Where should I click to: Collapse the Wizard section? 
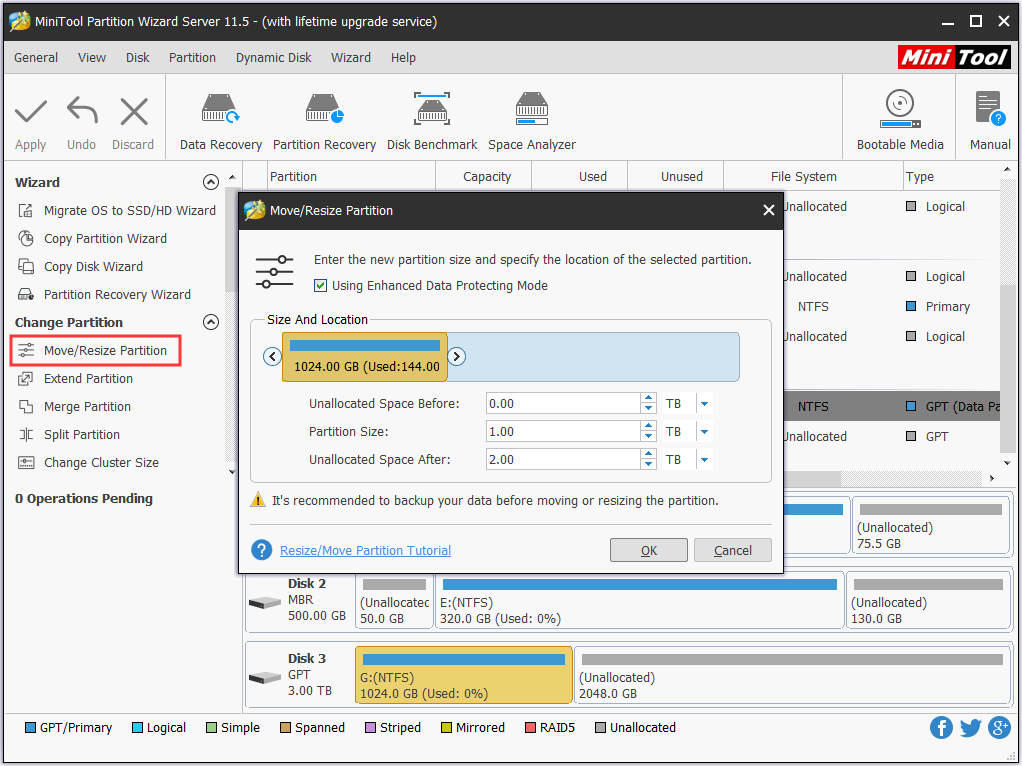point(211,182)
